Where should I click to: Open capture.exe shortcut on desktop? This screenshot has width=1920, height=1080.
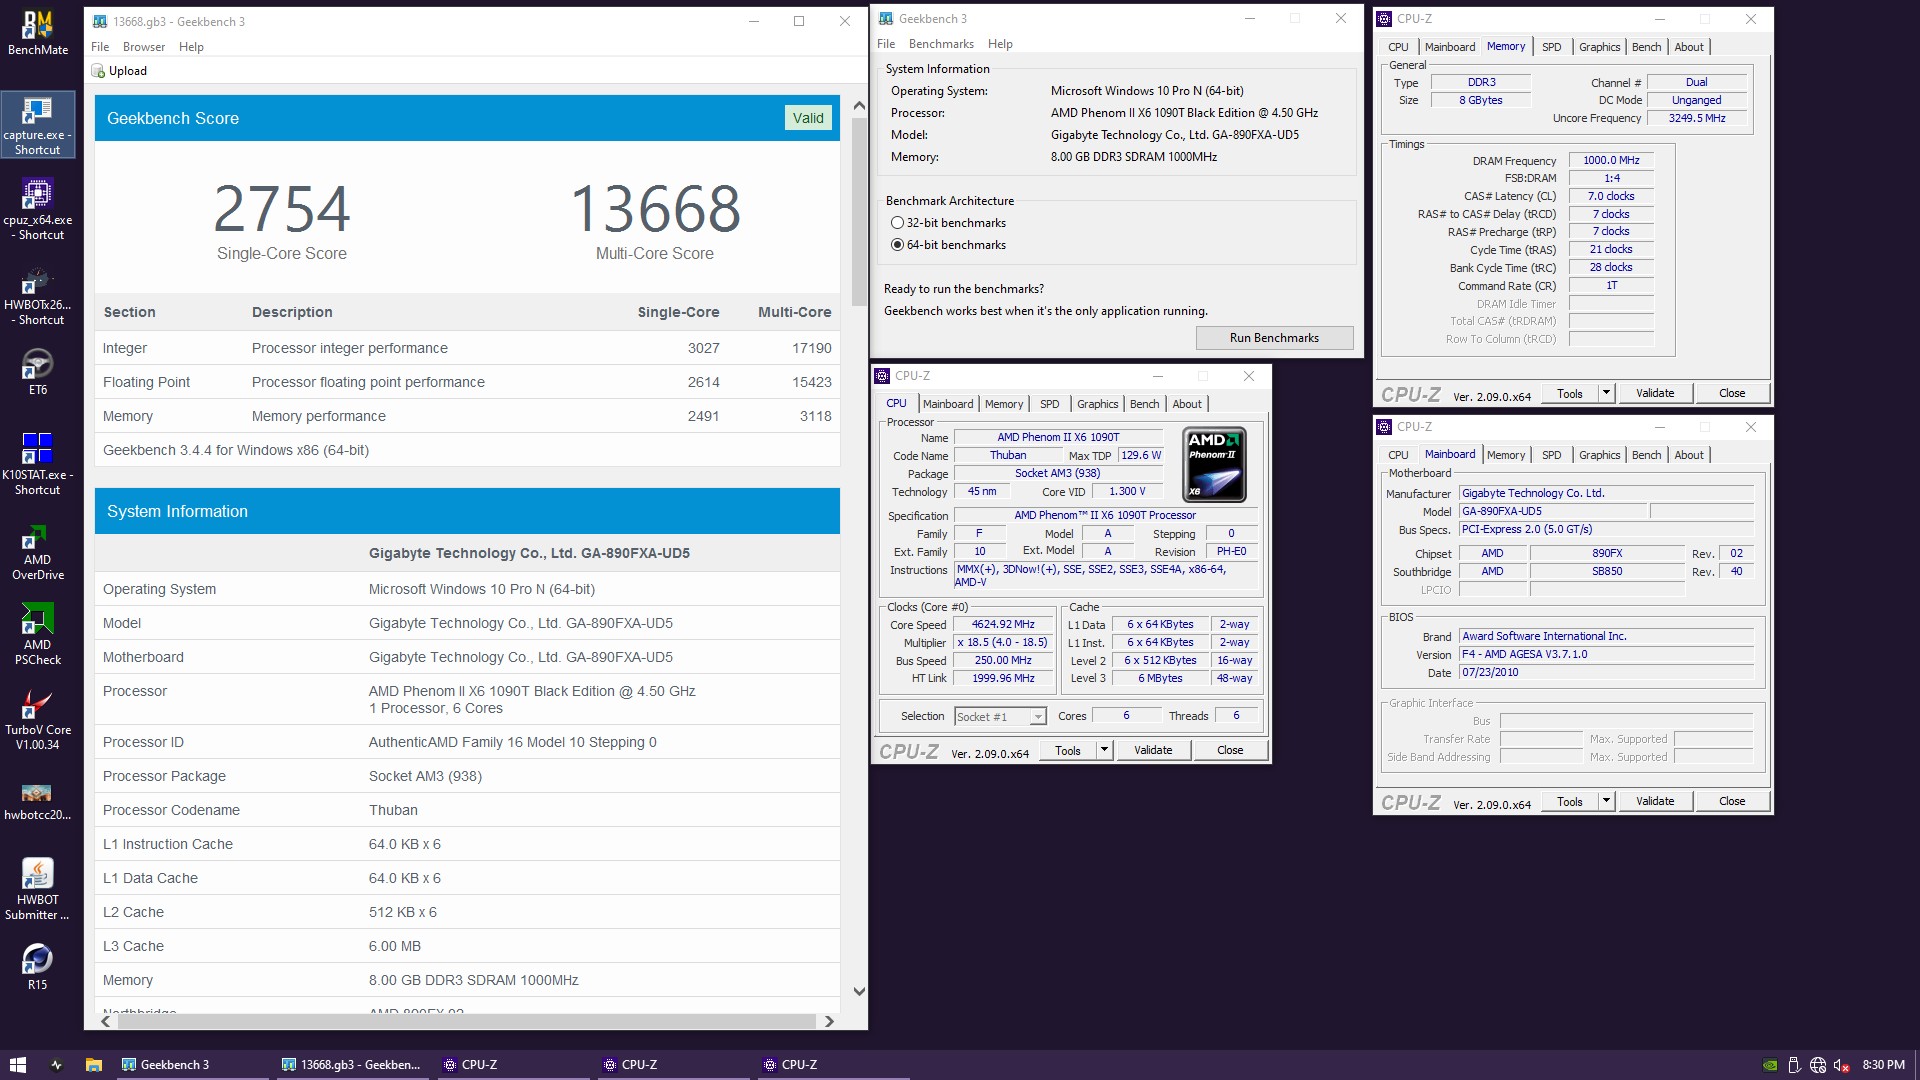[x=38, y=125]
